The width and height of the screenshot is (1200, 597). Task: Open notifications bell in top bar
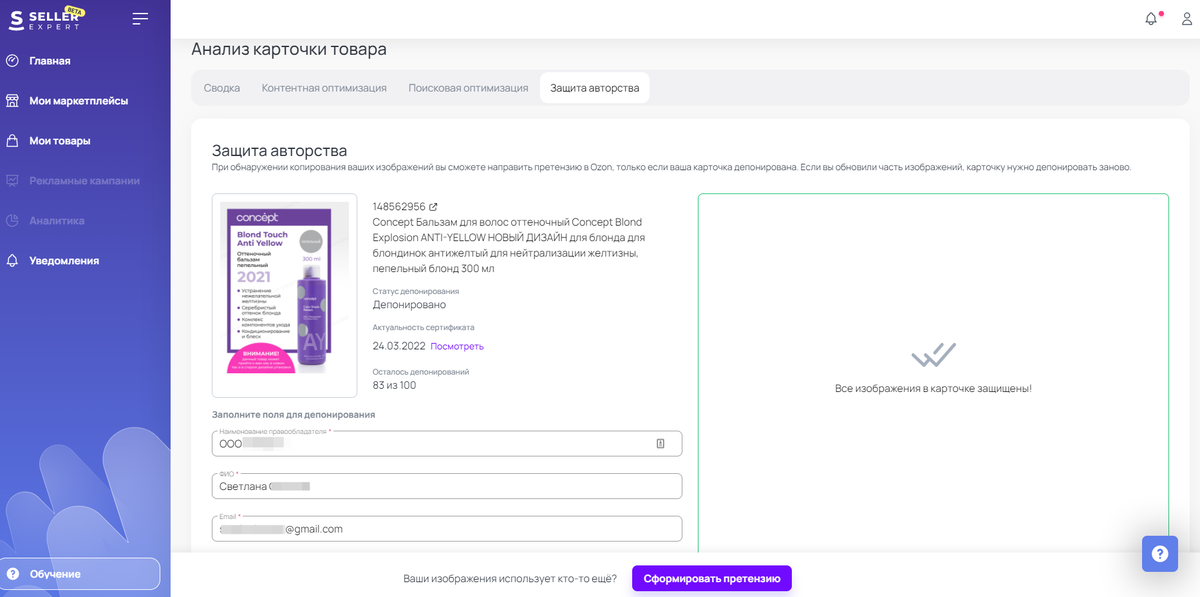(x=1152, y=19)
